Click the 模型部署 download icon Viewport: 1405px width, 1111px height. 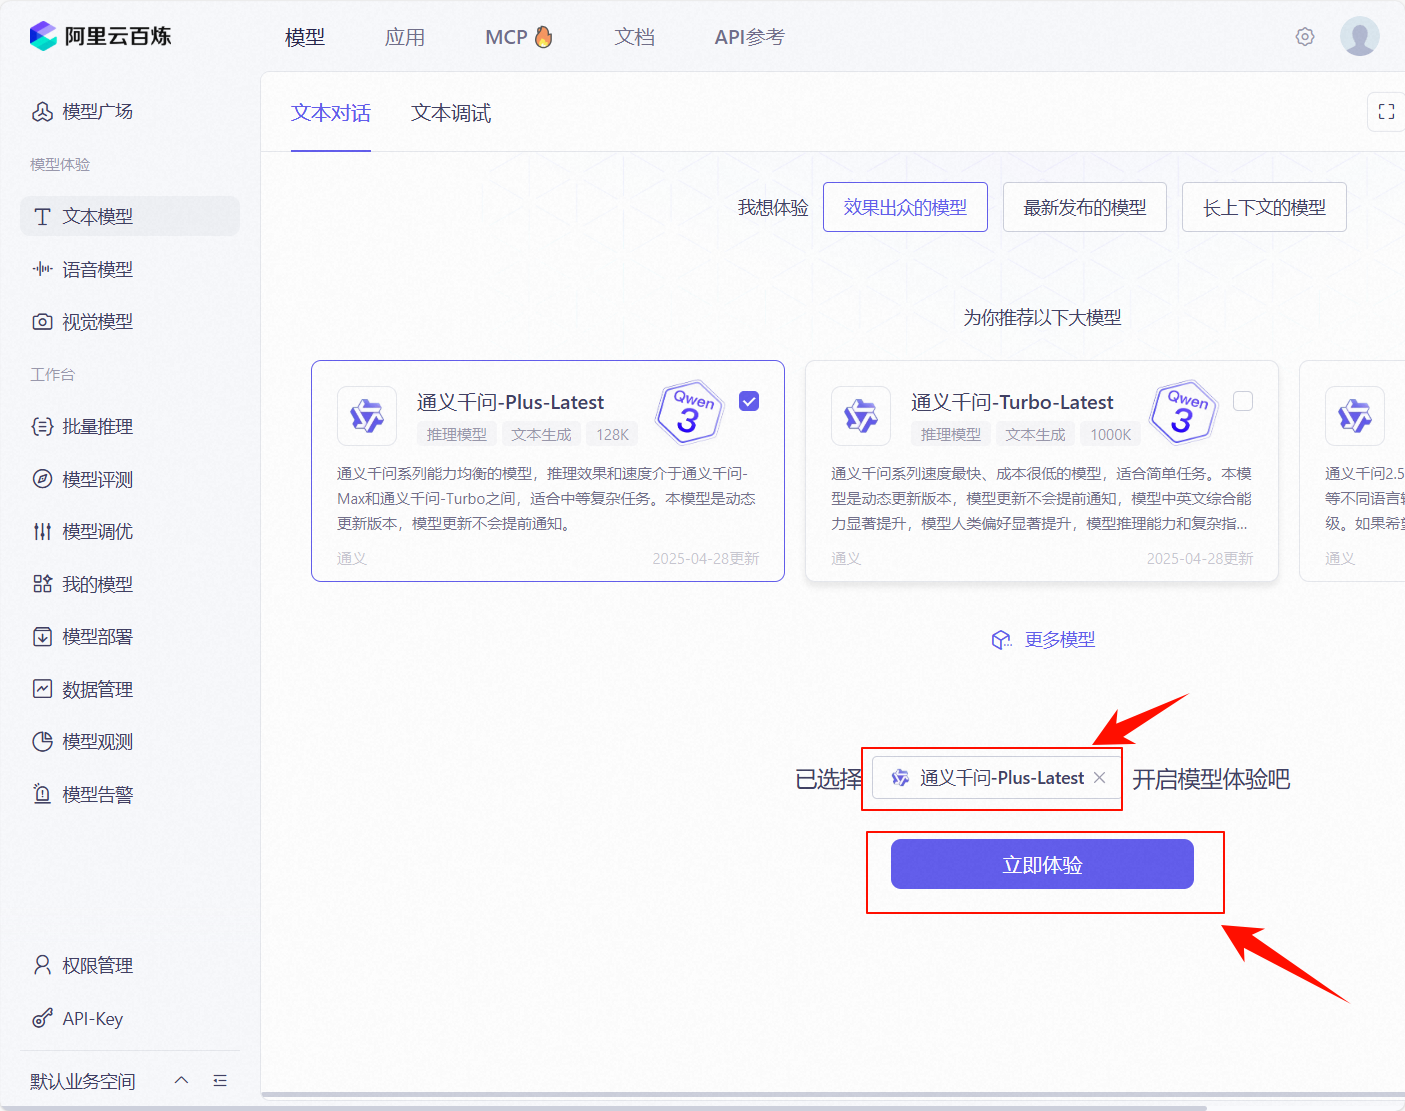point(42,636)
